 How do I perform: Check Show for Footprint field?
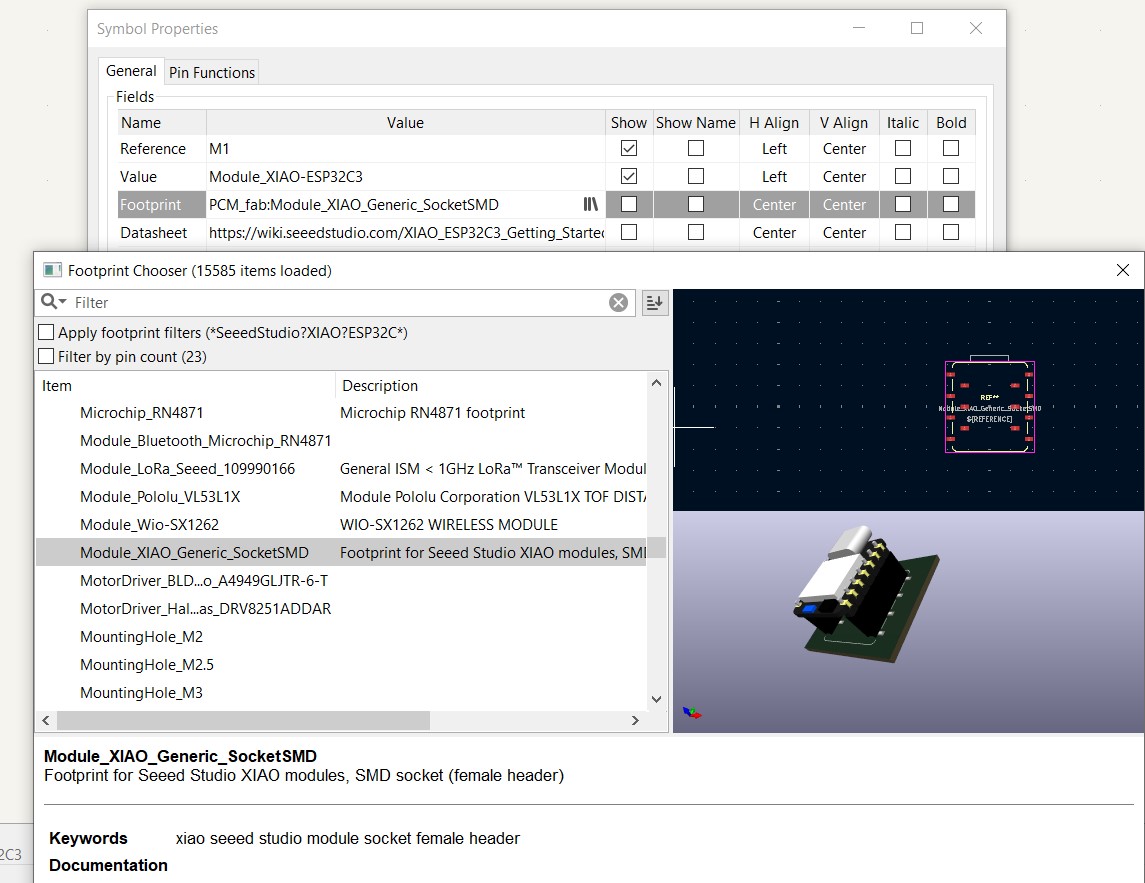point(629,204)
